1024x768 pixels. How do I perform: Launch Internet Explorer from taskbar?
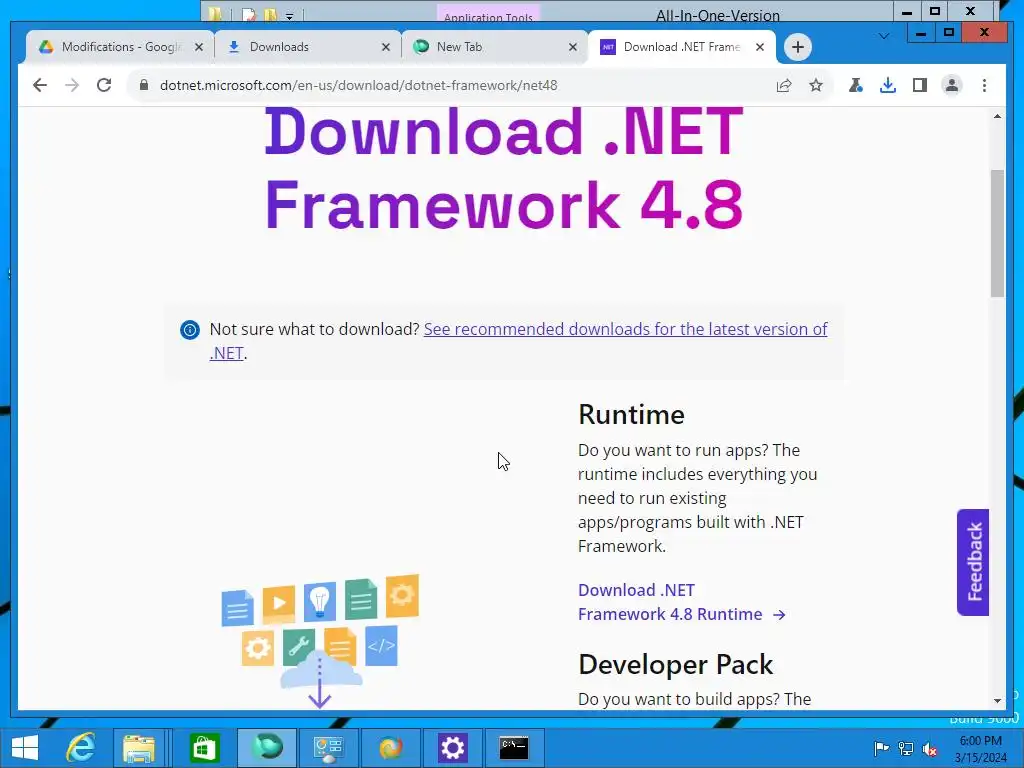(x=82, y=747)
